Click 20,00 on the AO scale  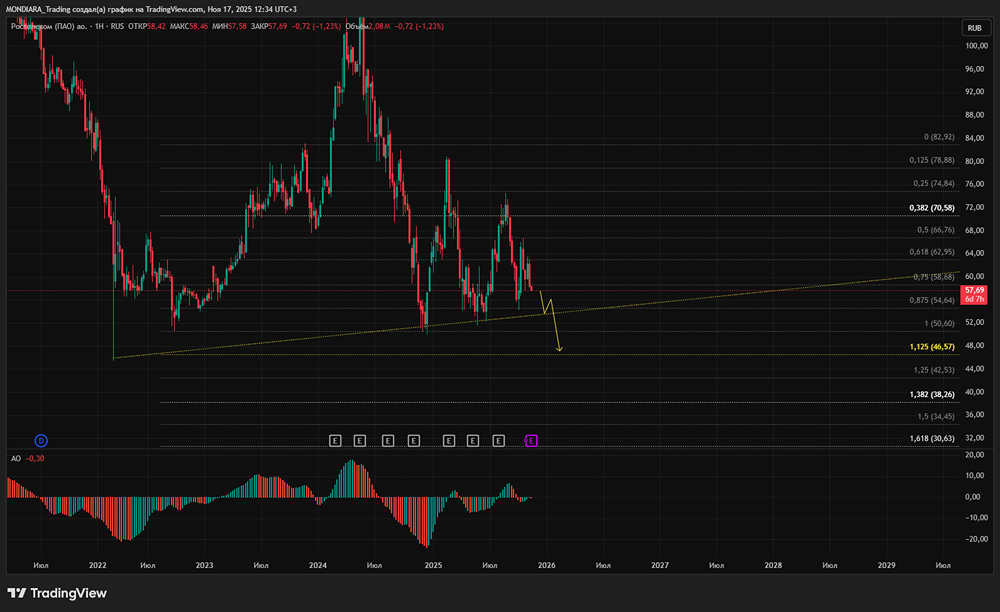(974, 455)
